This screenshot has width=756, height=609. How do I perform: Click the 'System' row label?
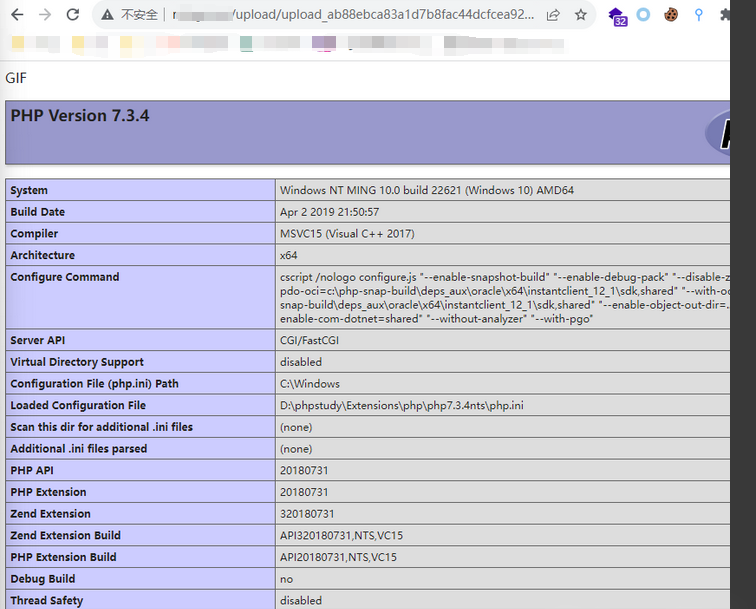pos(29,190)
